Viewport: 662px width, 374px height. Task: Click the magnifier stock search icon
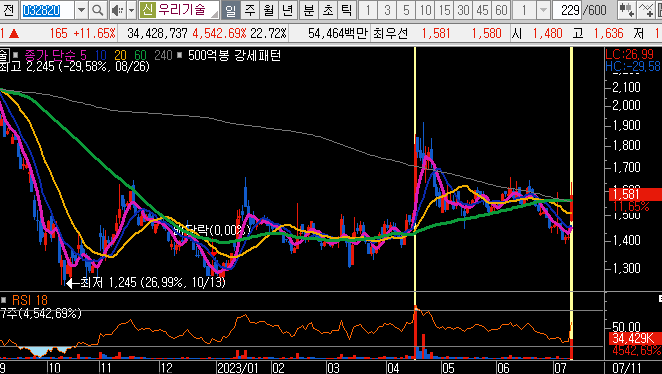tap(98, 10)
